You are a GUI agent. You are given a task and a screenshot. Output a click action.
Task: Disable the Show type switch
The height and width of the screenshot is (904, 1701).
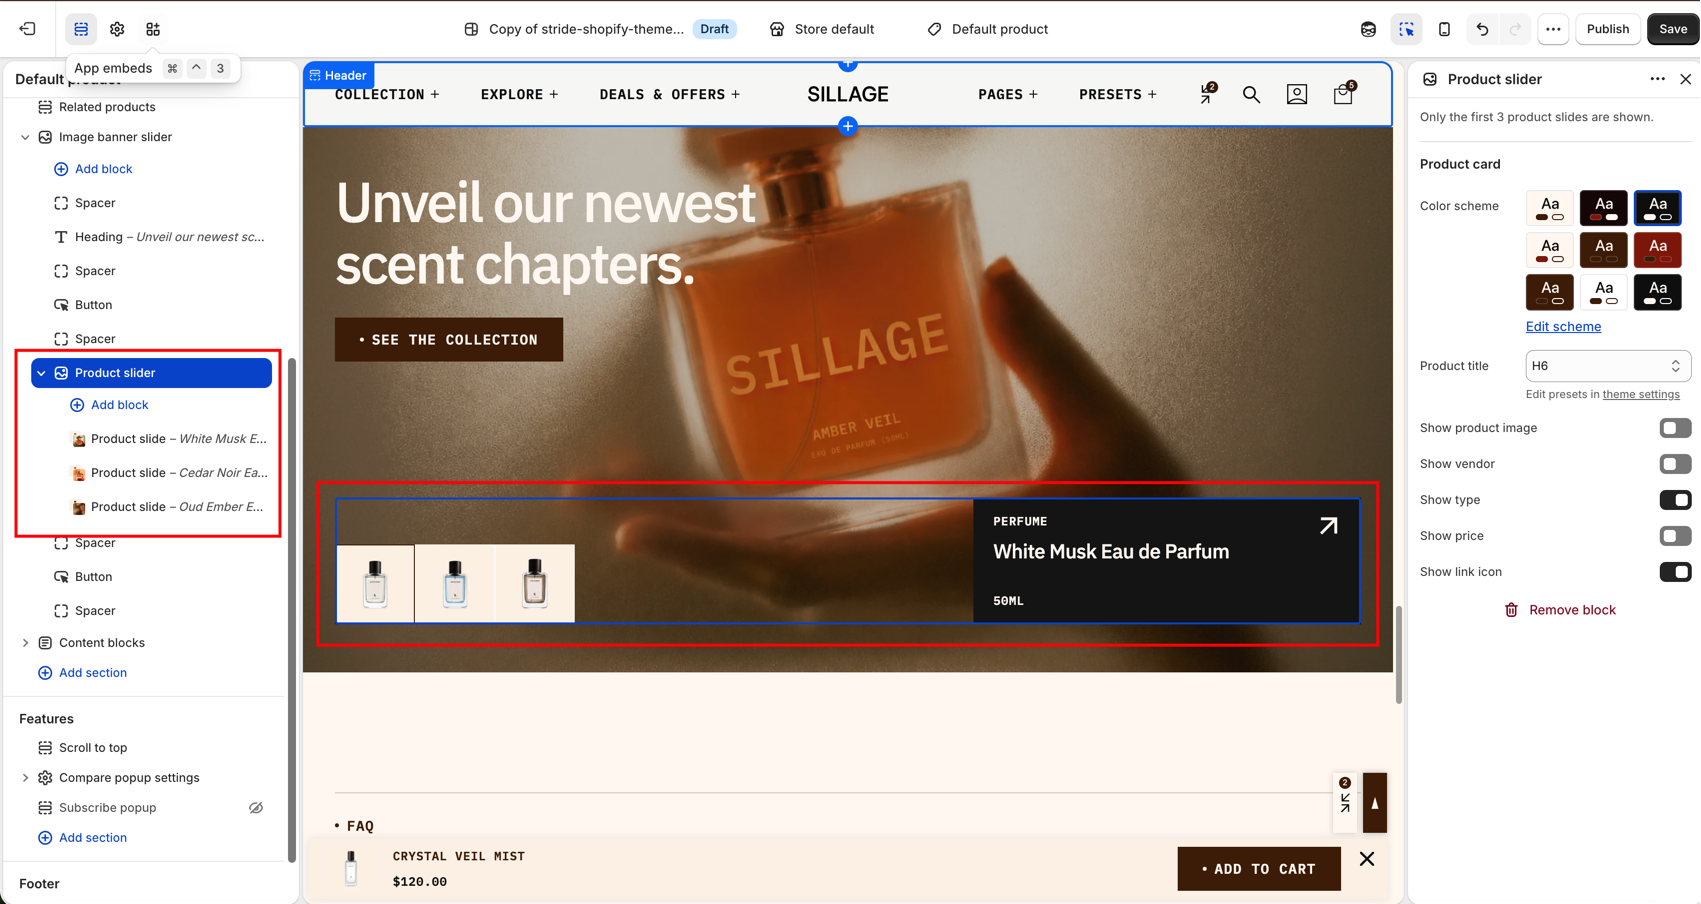[x=1675, y=500]
